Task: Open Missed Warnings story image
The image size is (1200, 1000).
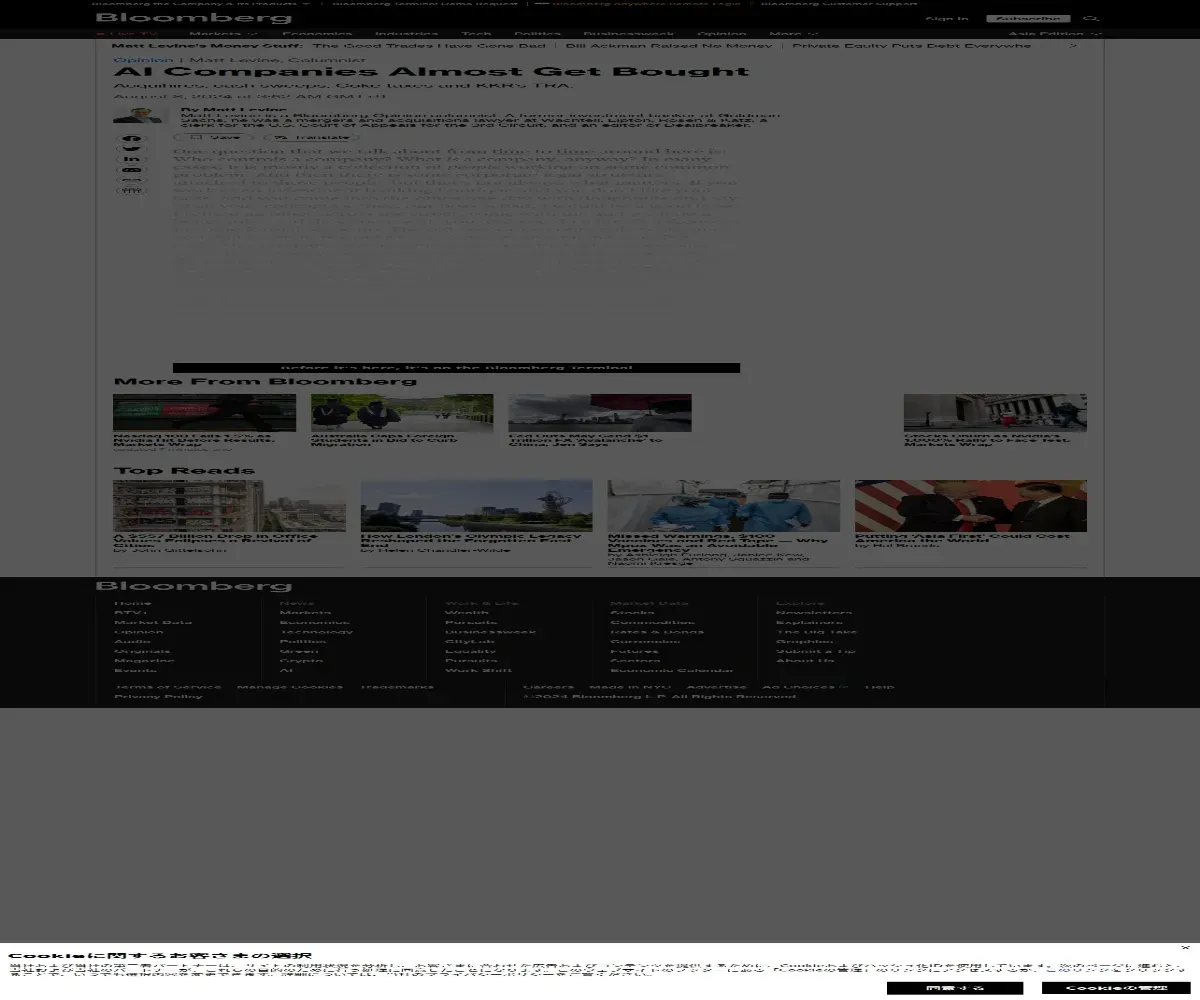Action: [723, 505]
